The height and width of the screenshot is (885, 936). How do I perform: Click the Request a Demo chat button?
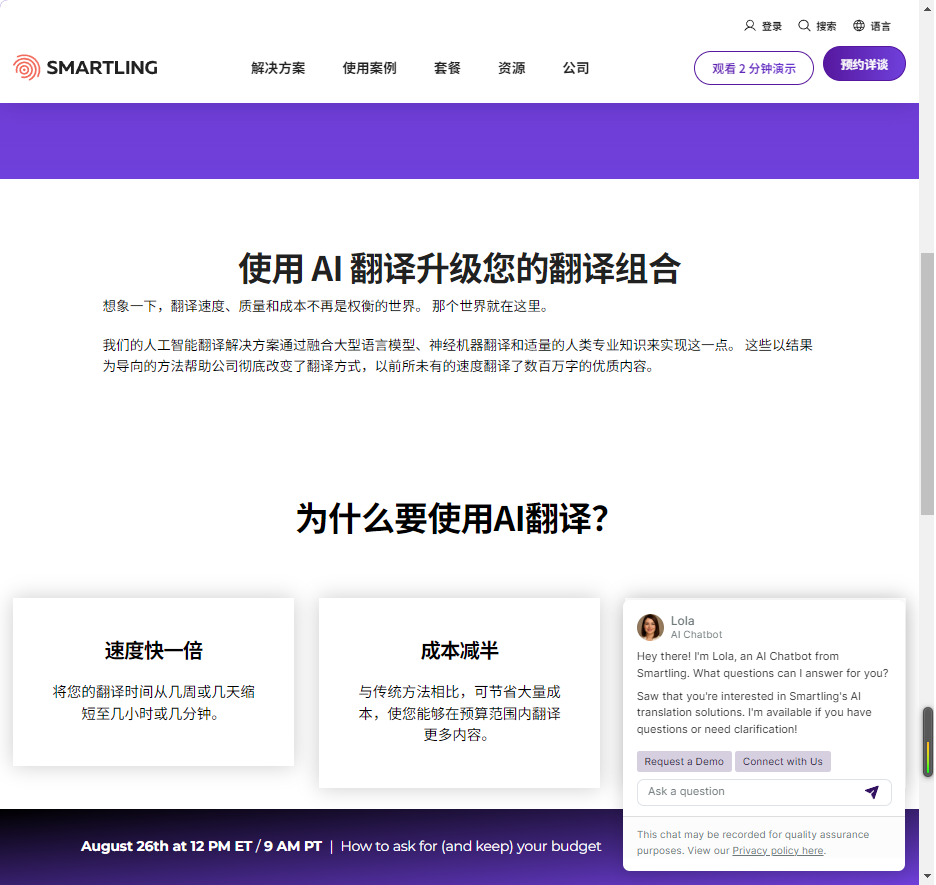click(684, 761)
